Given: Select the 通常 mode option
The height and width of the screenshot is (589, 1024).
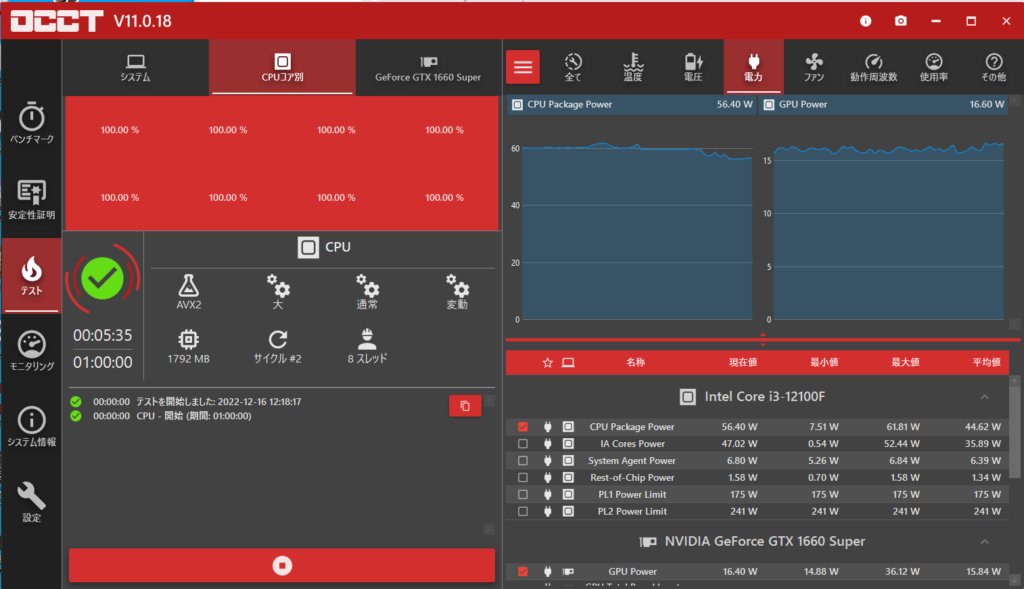Looking at the screenshot, I should (367, 291).
